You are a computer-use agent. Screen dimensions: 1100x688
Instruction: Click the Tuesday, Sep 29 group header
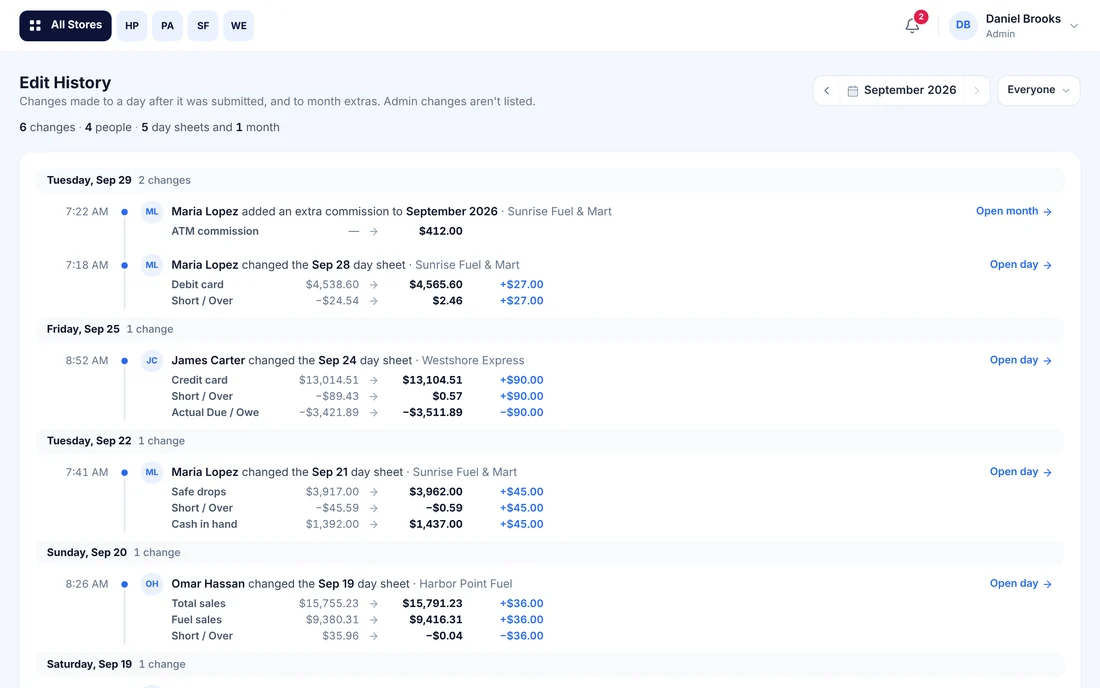click(550, 180)
